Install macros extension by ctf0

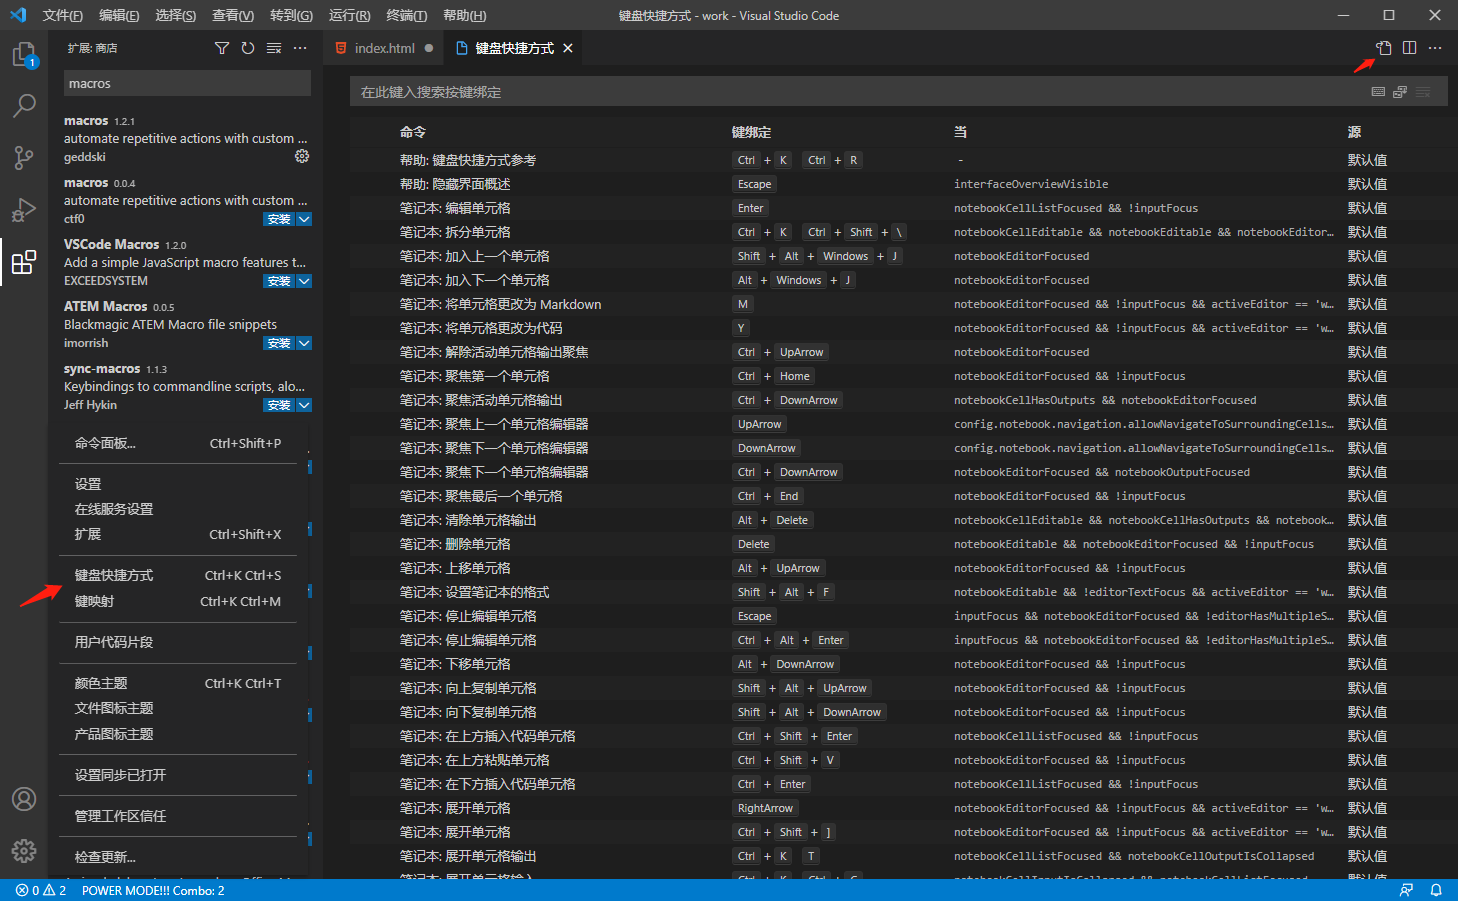(279, 219)
